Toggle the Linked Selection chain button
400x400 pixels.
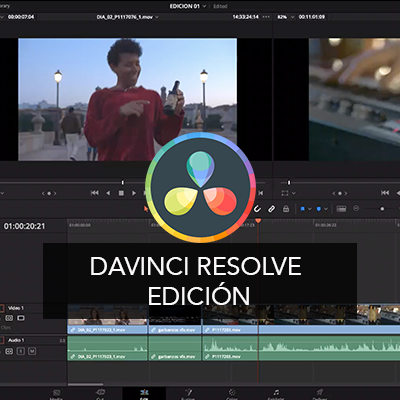[272, 209]
